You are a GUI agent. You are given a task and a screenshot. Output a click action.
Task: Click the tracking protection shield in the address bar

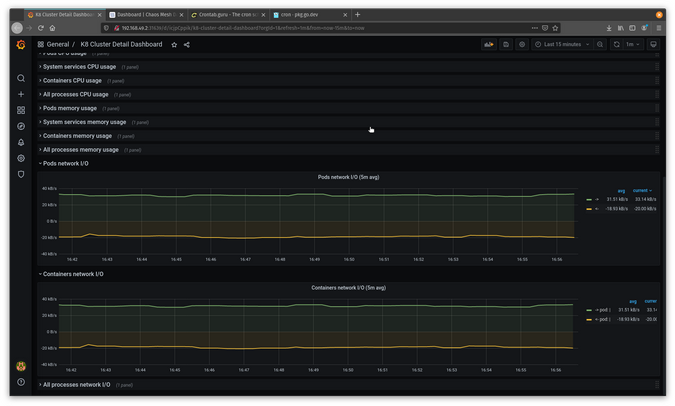pos(106,28)
